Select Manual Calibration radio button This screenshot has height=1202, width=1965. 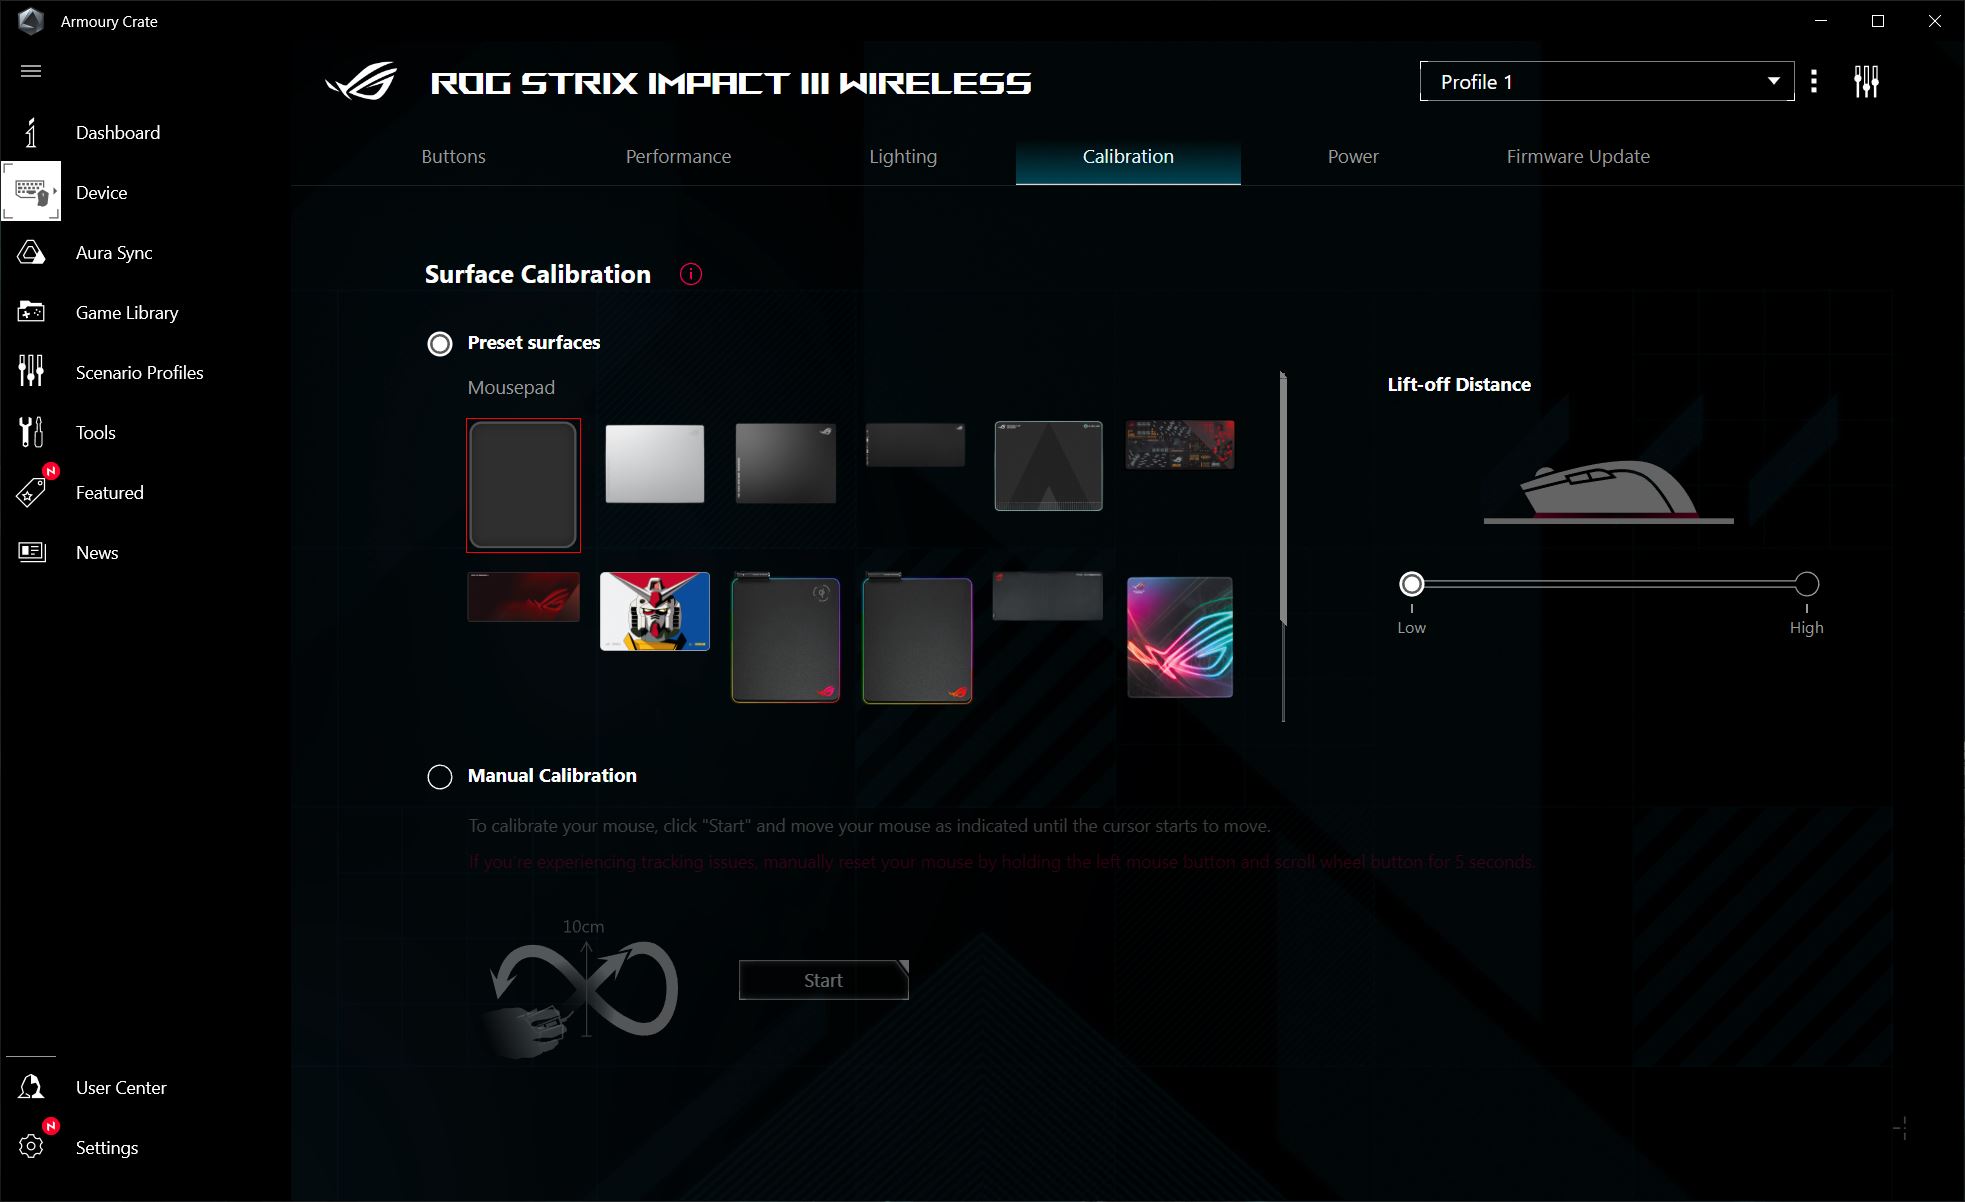440,777
